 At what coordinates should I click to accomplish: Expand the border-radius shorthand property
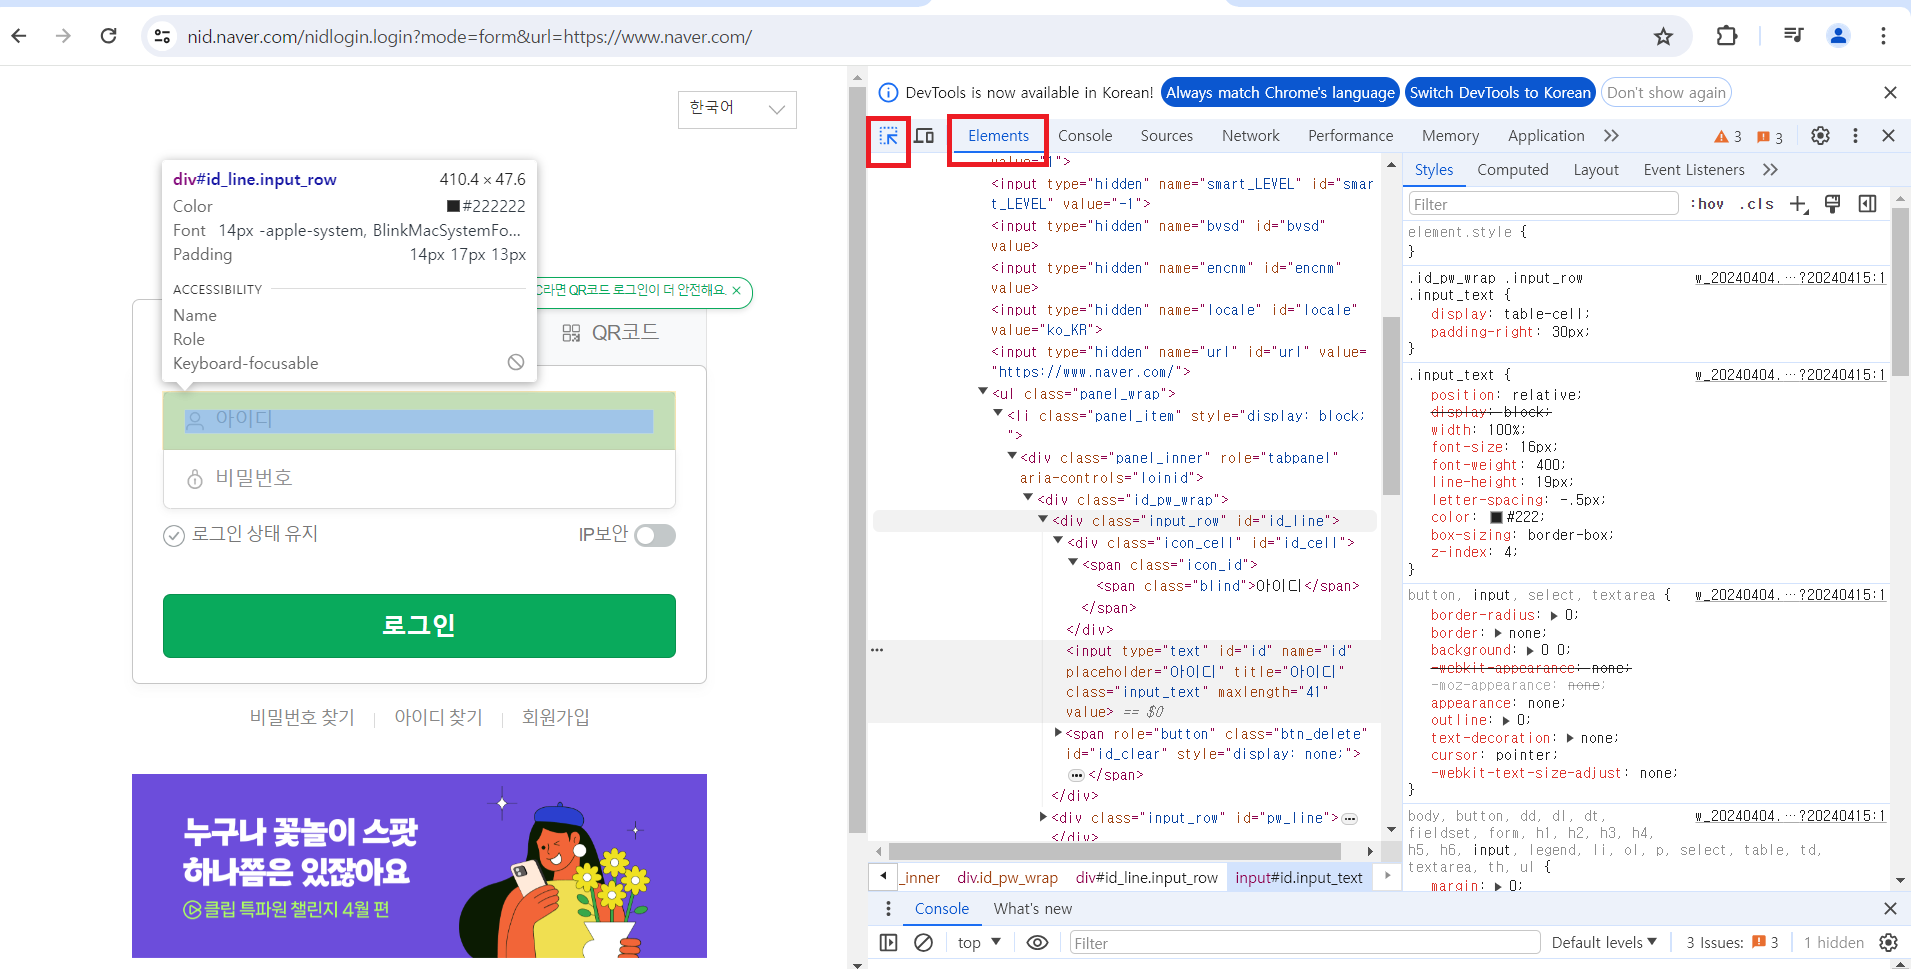(x=1554, y=616)
